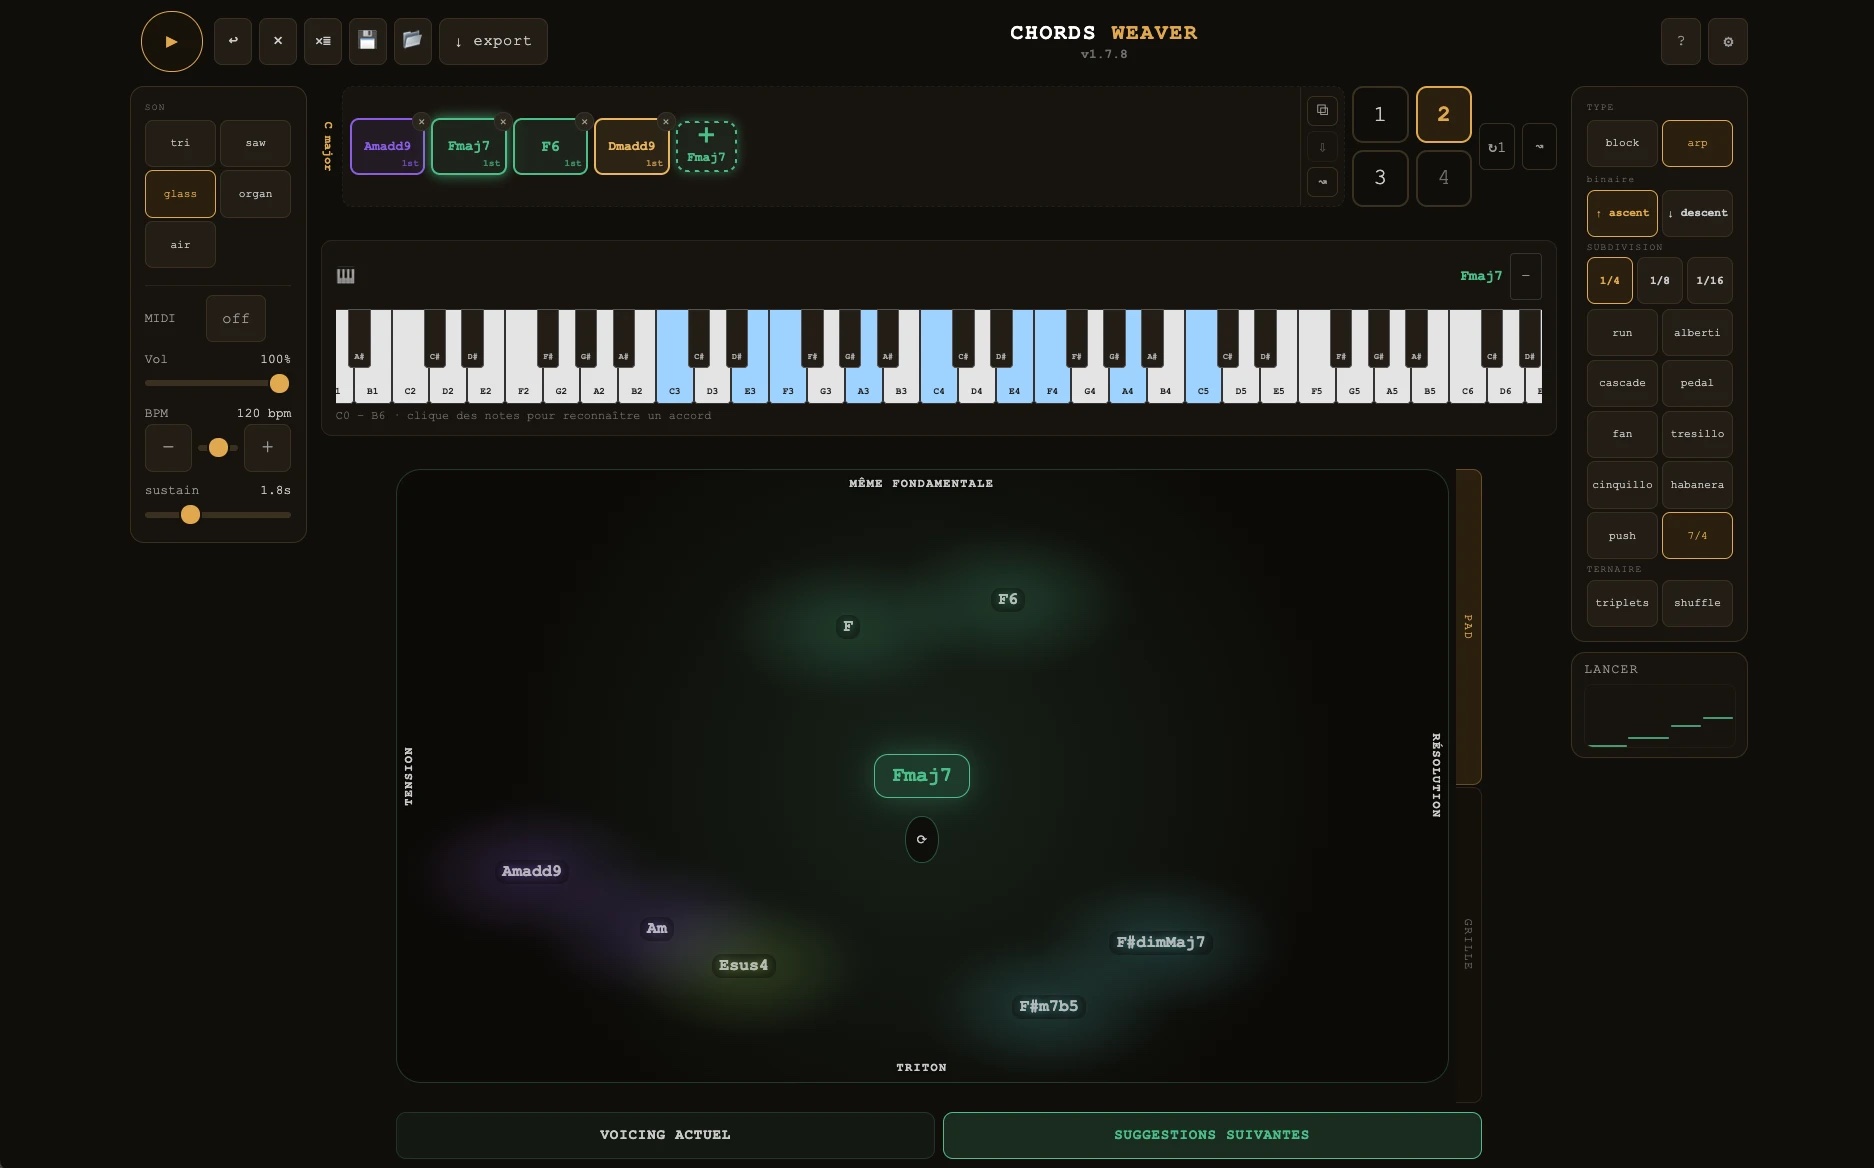The height and width of the screenshot is (1168, 1874).
Task: Select the alberti pattern
Action: [x=1697, y=333]
